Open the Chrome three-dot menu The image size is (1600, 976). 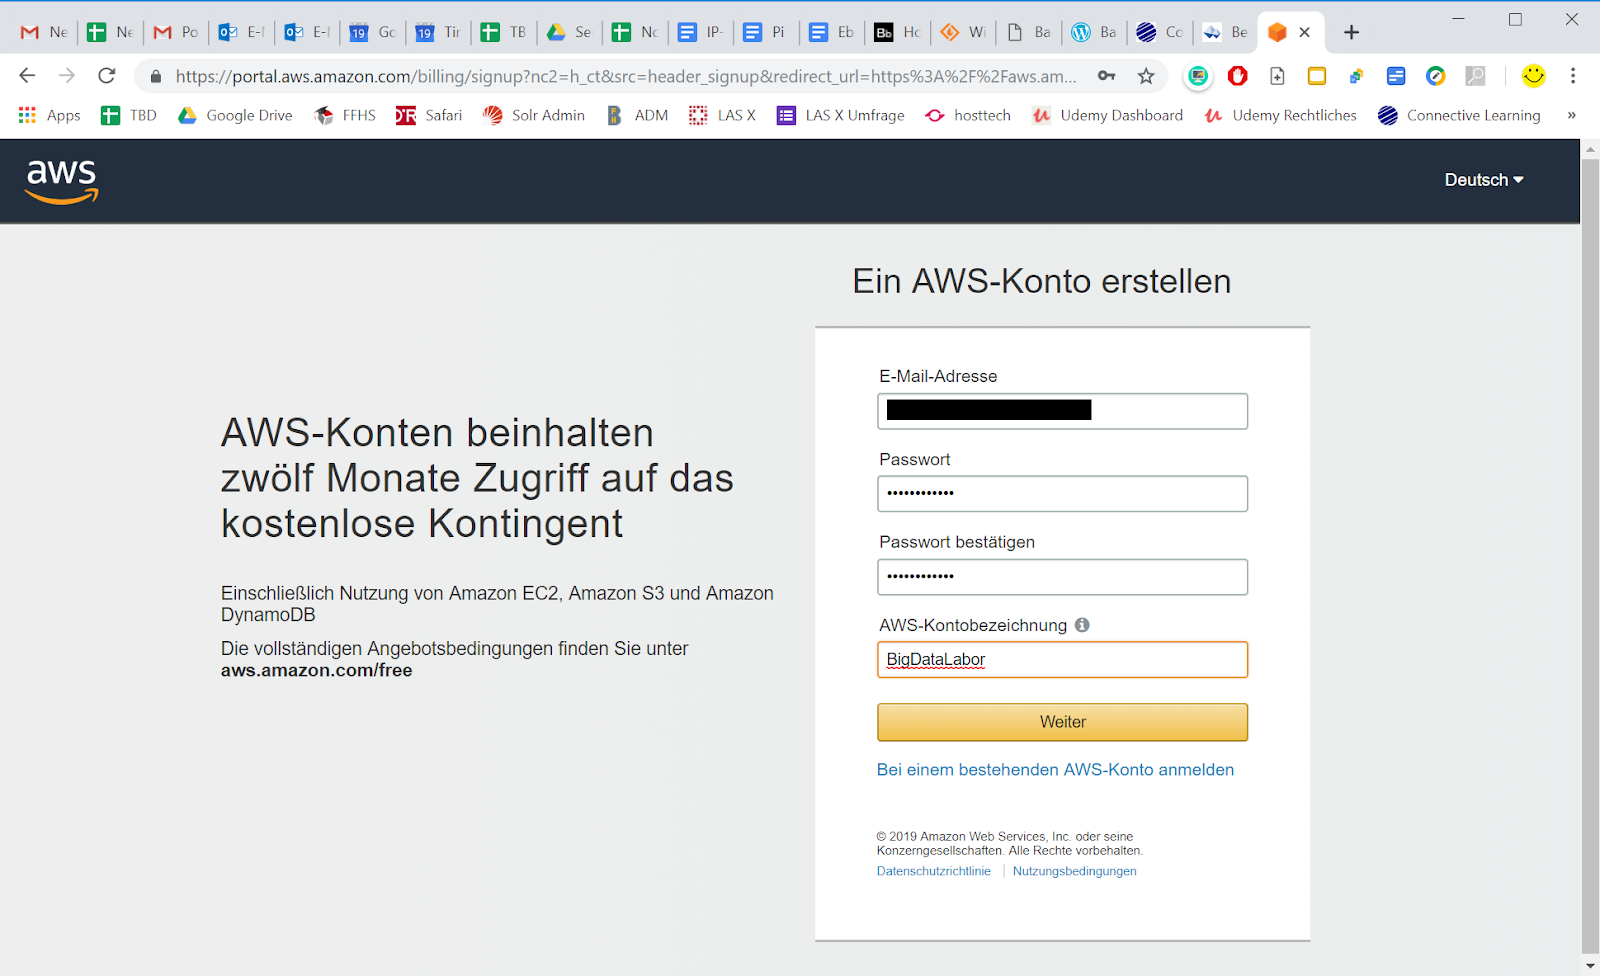tap(1573, 76)
